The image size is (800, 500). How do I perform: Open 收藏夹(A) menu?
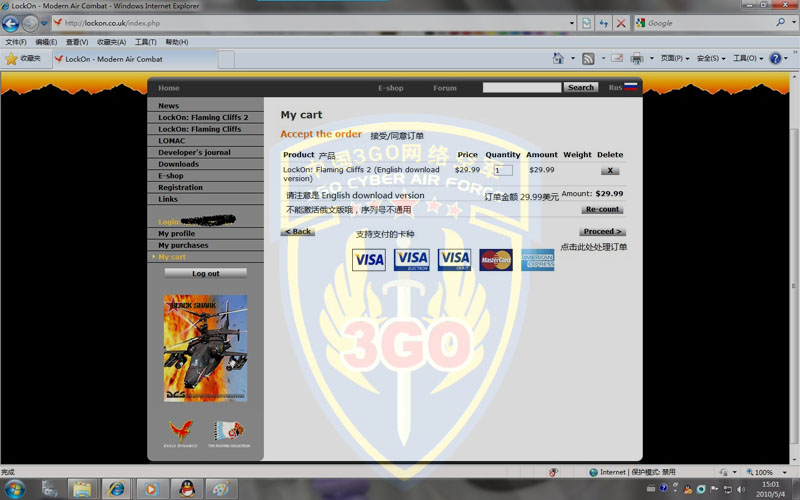111,42
